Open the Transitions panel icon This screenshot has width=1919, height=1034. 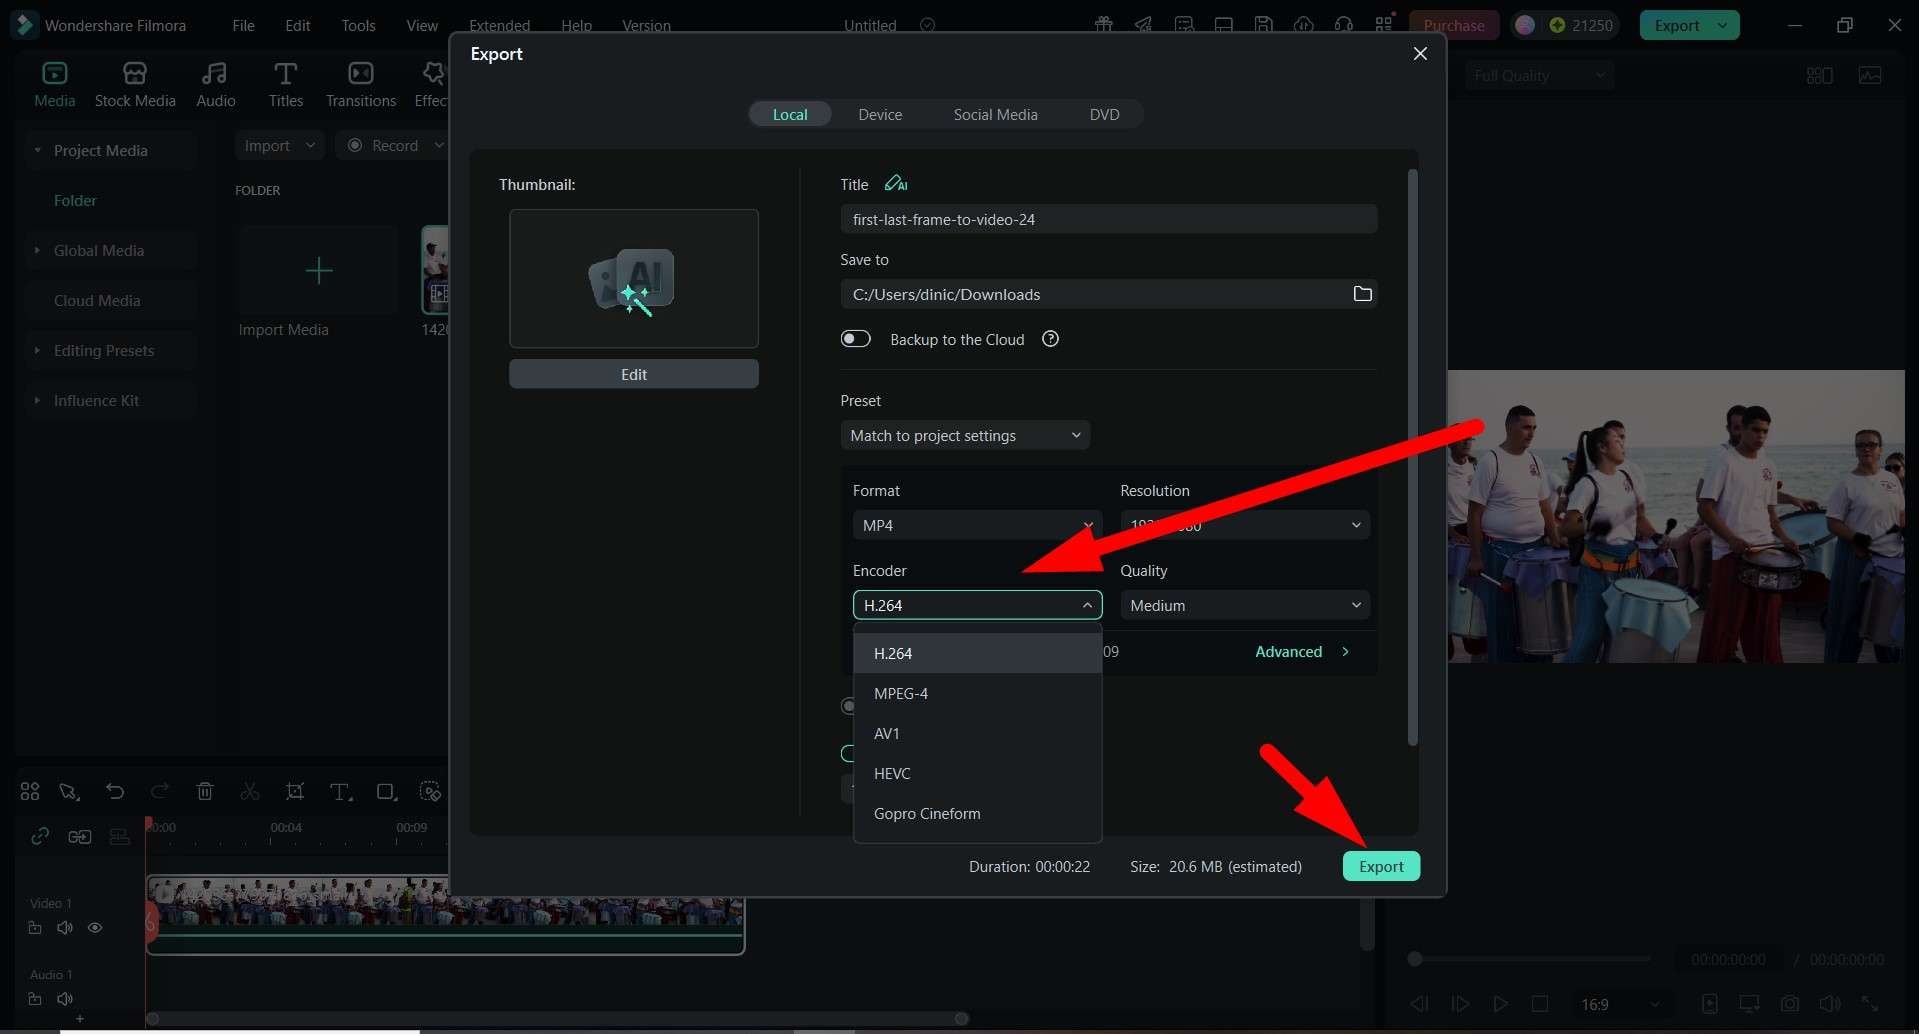(360, 73)
